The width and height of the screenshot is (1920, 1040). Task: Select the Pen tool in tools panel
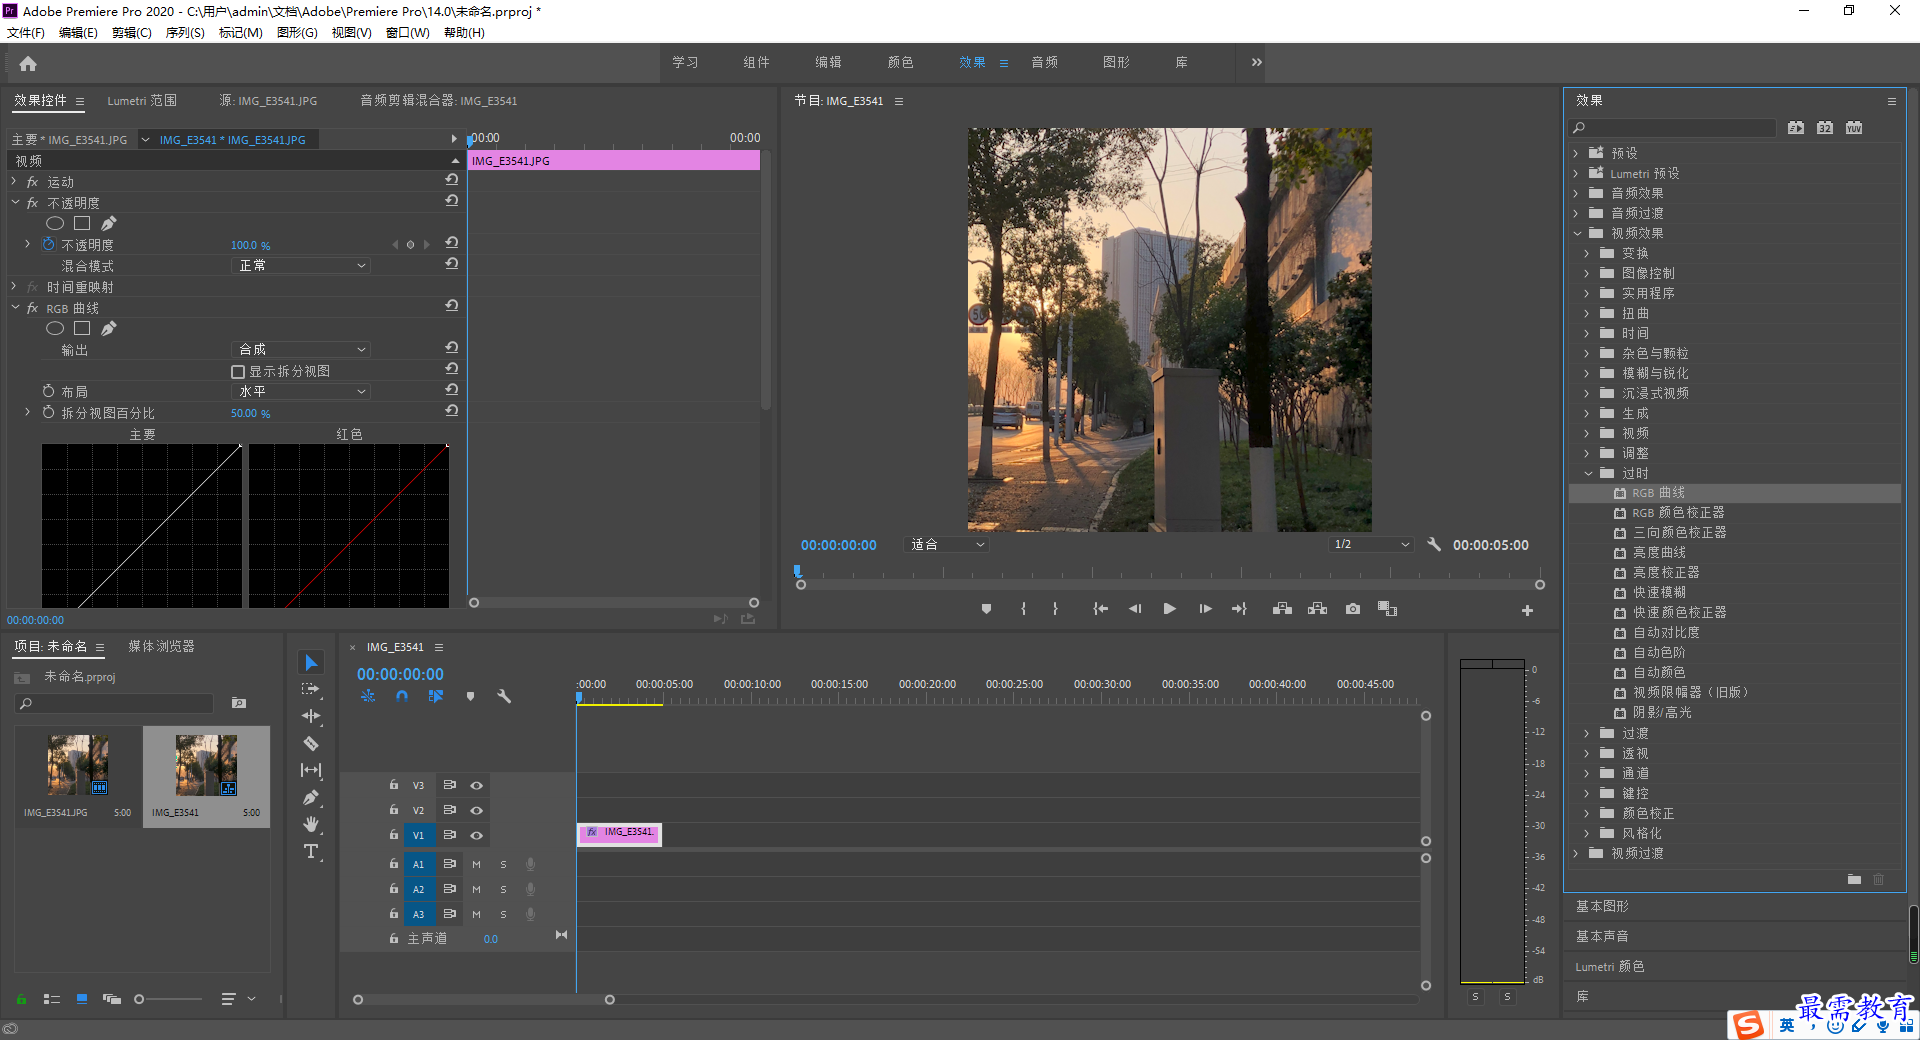[311, 797]
